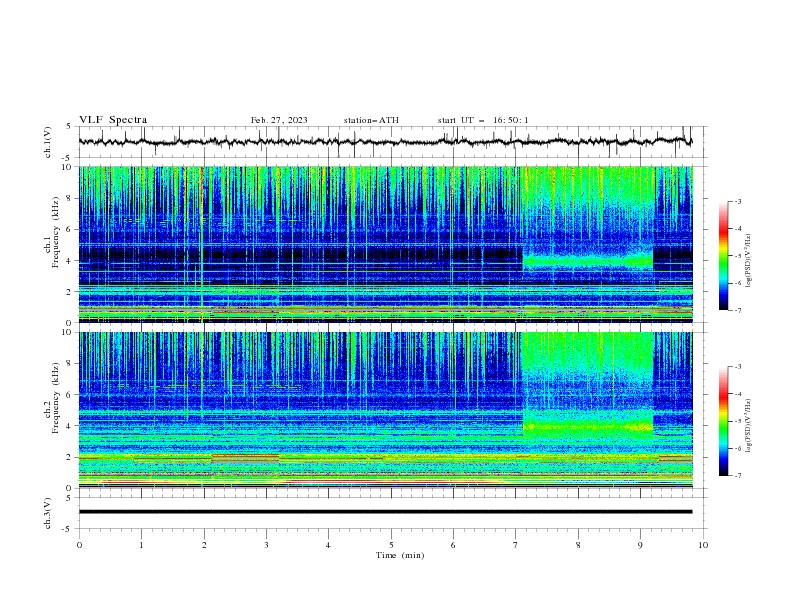Image resolution: width=792 pixels, height=612 pixels.
Task: Click ch.1 spectrogram frequency tick "6"
Action: pyautogui.click(x=70, y=230)
